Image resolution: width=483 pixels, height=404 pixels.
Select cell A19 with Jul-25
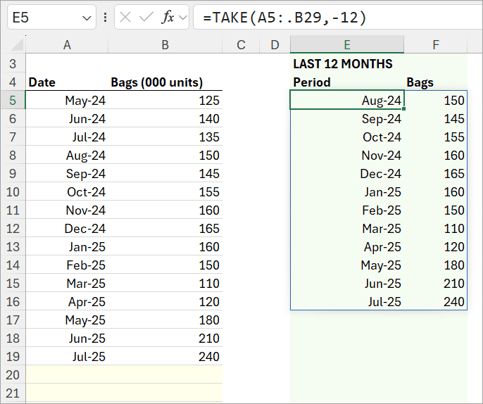tap(67, 356)
